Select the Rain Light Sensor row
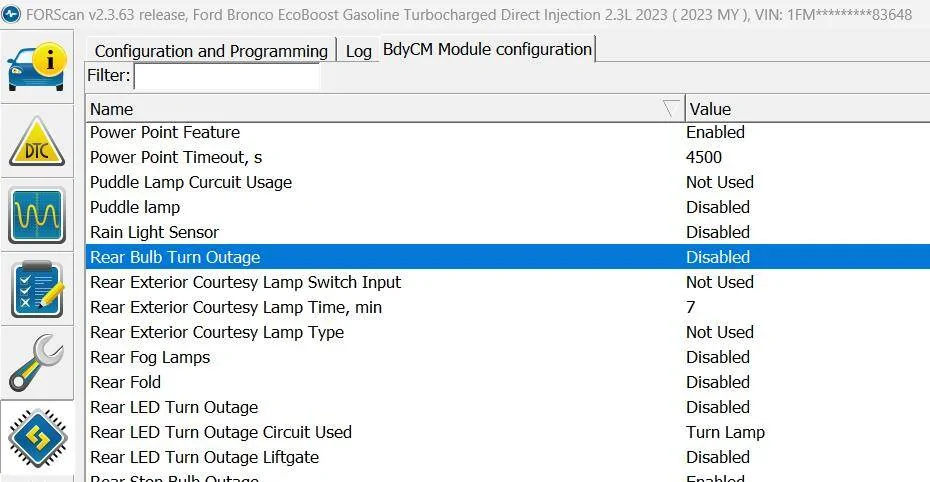This screenshot has width=930, height=482. 508,232
